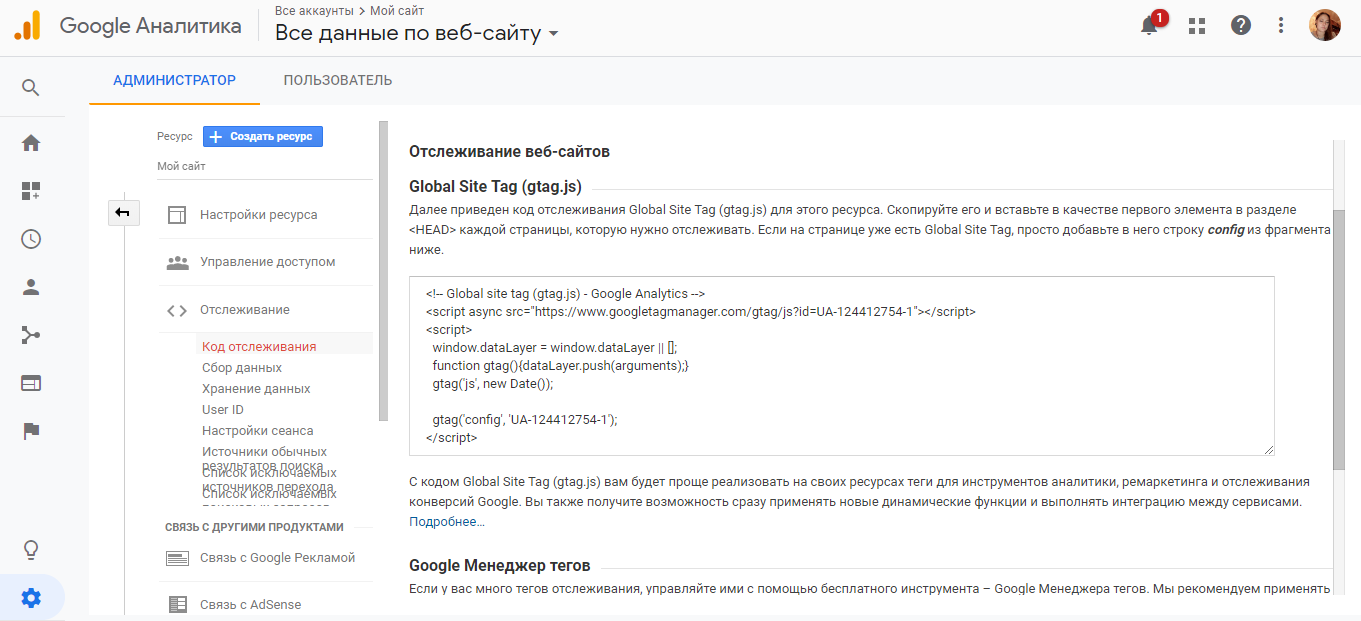The height and width of the screenshot is (621, 1361).
Task: Open 'Настройки ресурса' menu item
Action: point(259,215)
